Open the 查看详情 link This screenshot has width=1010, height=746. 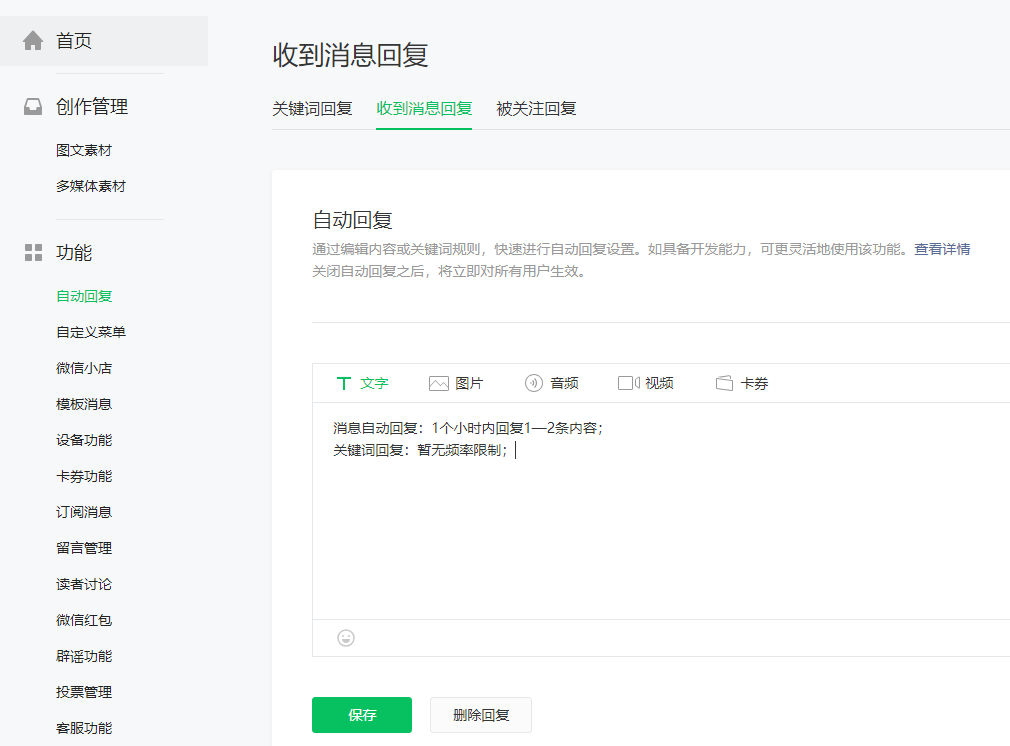point(942,249)
